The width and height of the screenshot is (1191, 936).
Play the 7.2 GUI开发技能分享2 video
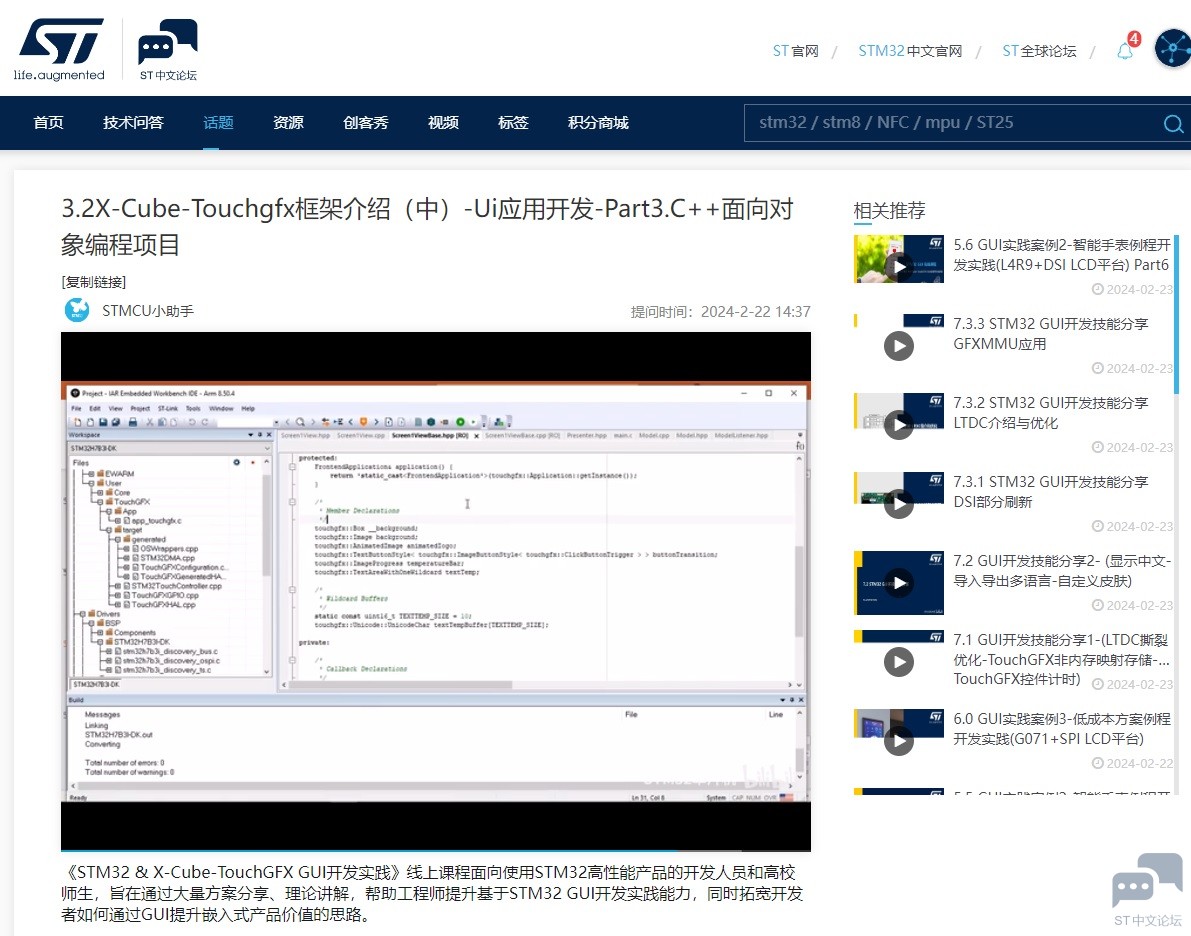[x=899, y=583]
